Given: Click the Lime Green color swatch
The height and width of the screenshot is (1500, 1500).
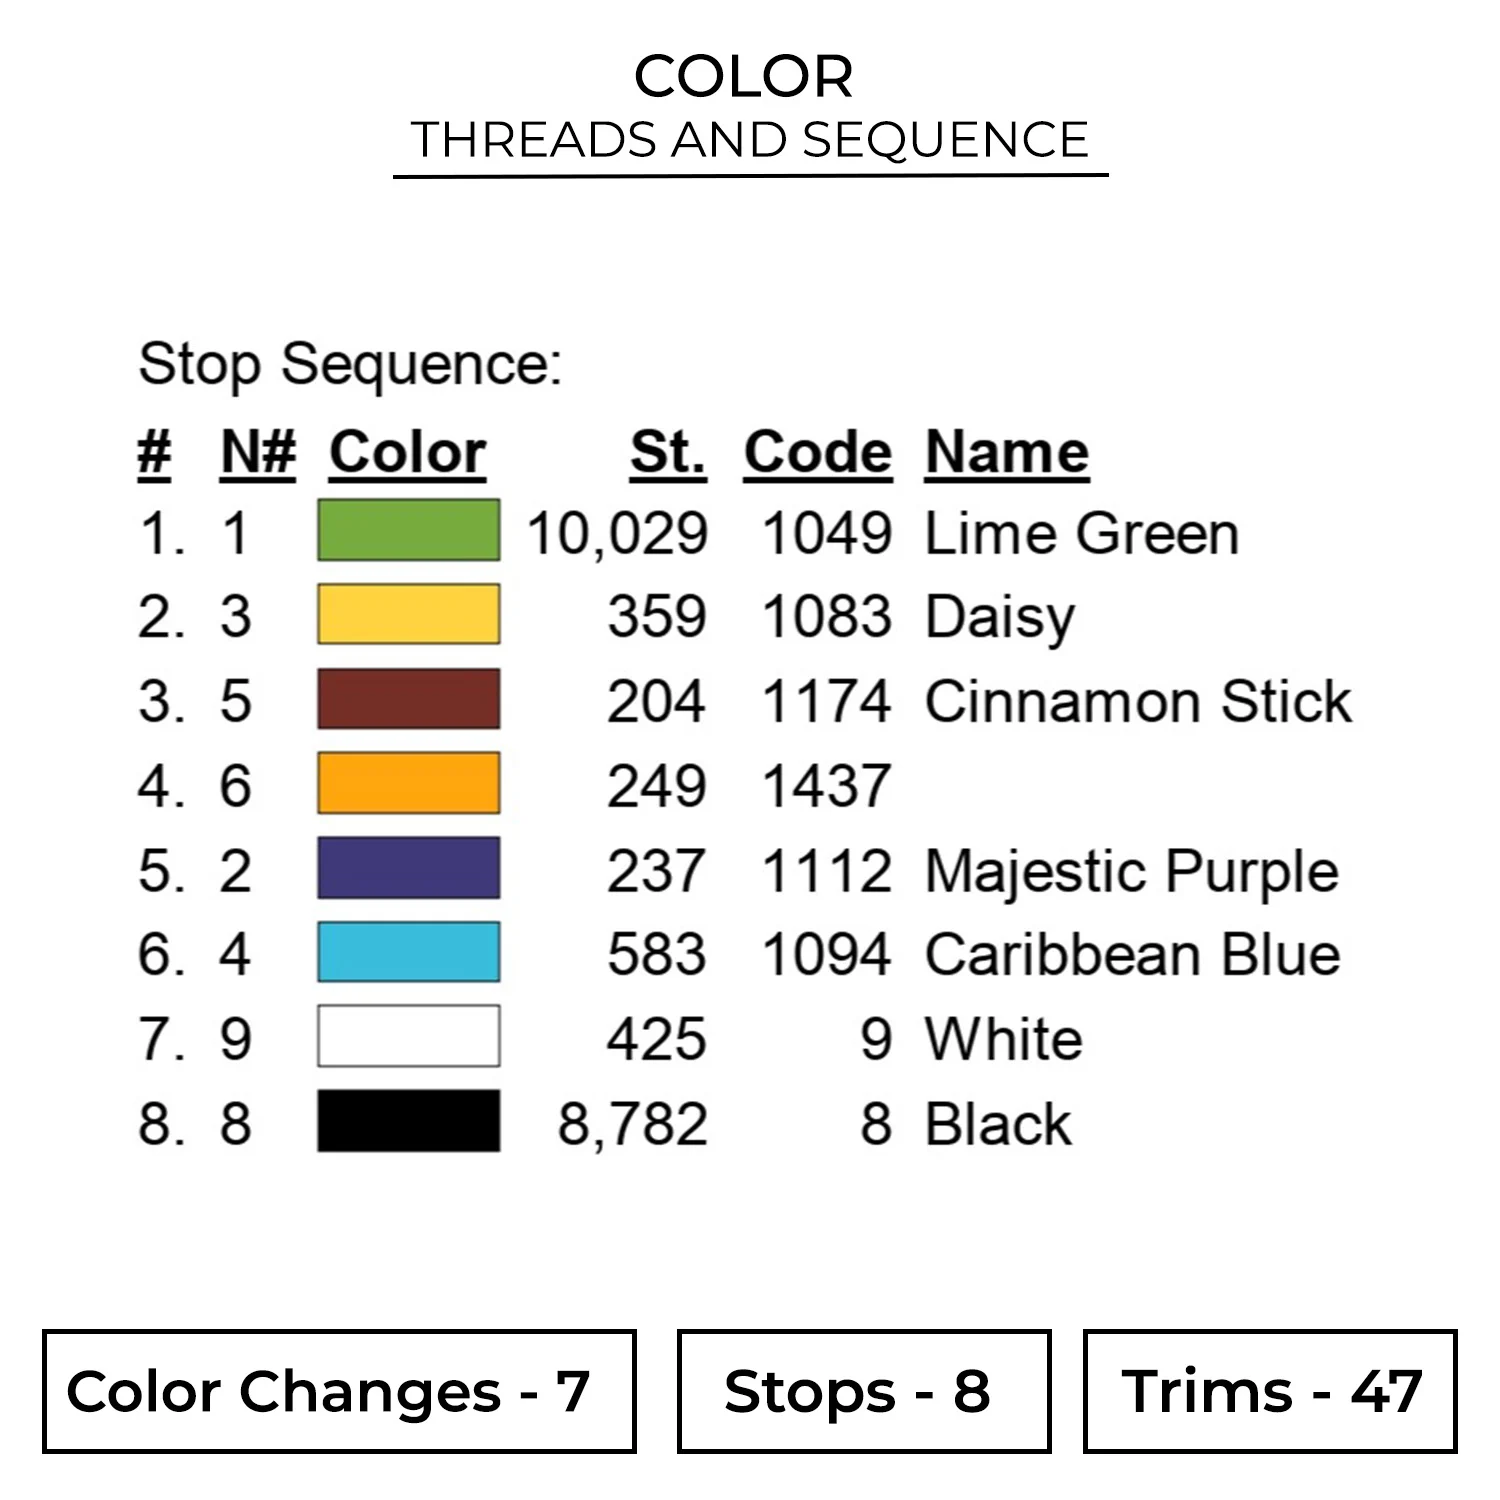Looking at the screenshot, I should click(408, 530).
